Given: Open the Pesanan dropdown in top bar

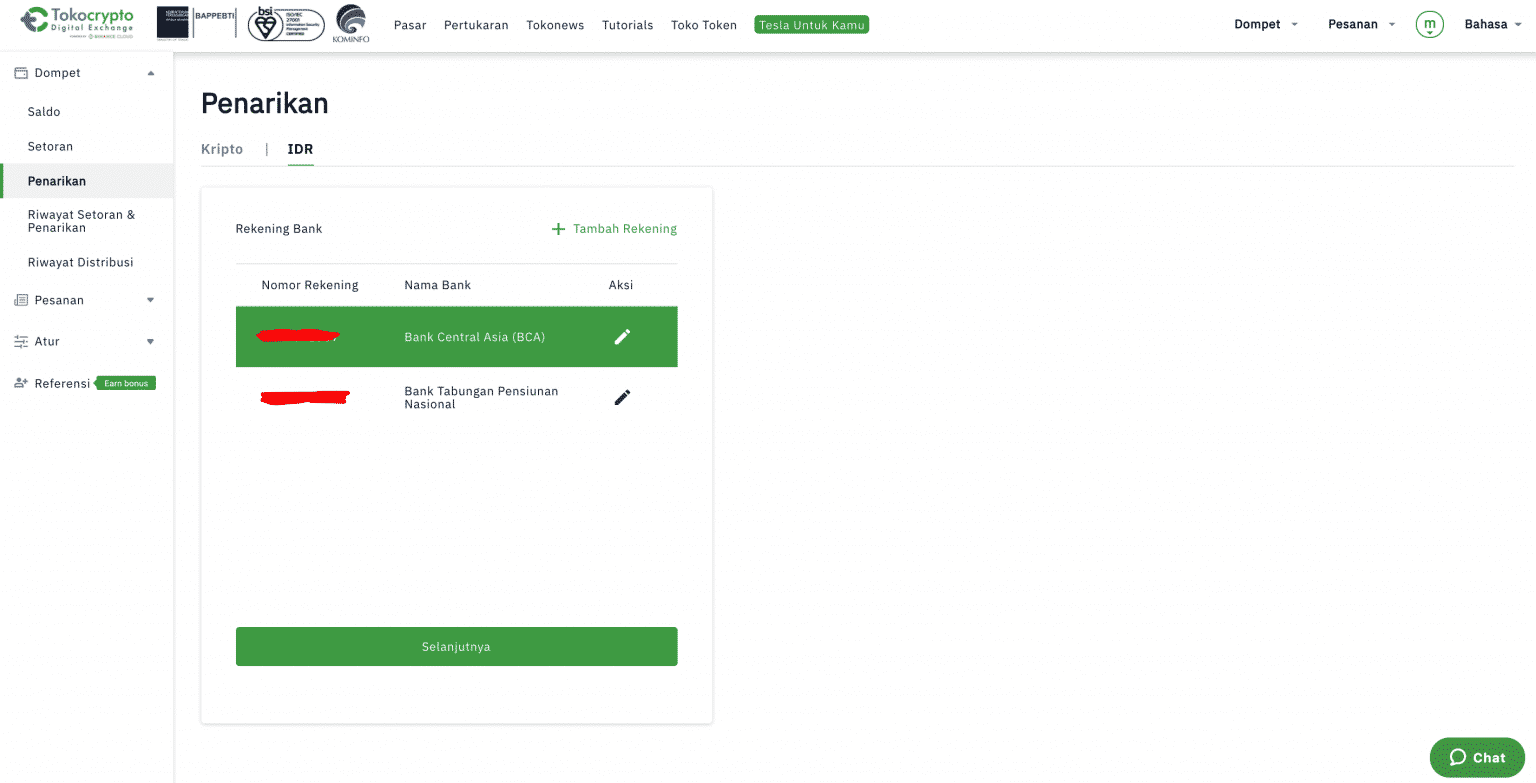Looking at the screenshot, I should point(1361,24).
